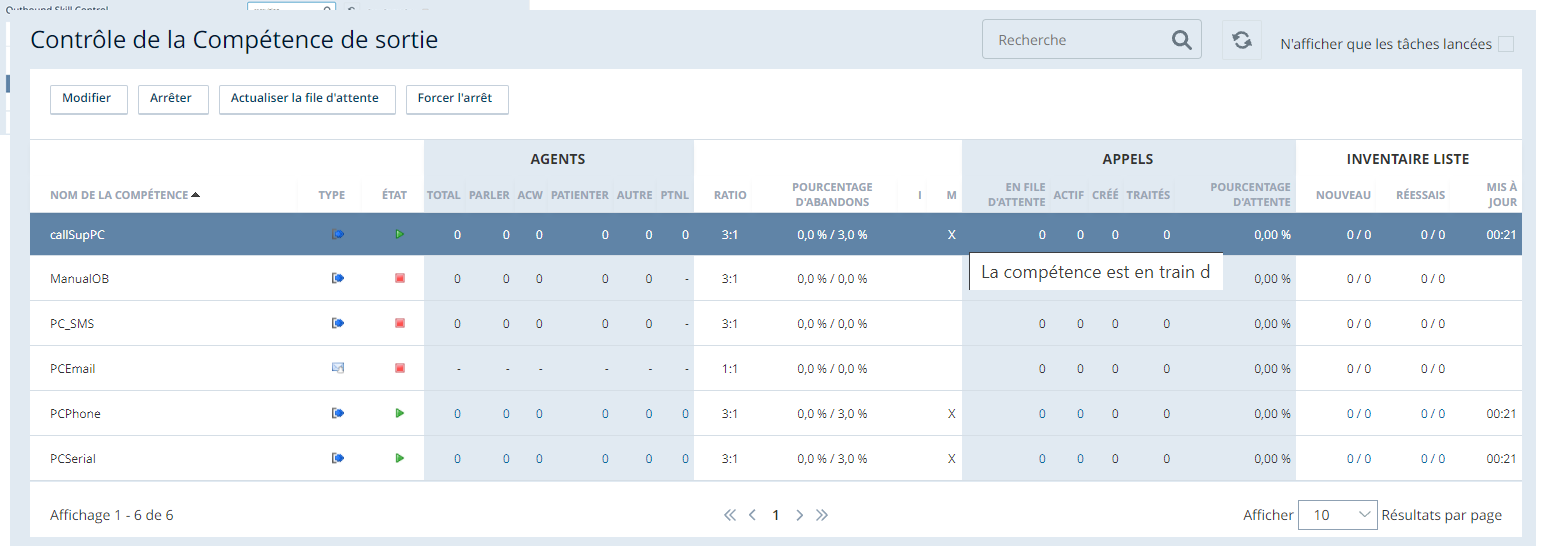Image resolution: width=1548 pixels, height=558 pixels.
Task: Click the TOTAL agents column header
Action: click(444, 195)
